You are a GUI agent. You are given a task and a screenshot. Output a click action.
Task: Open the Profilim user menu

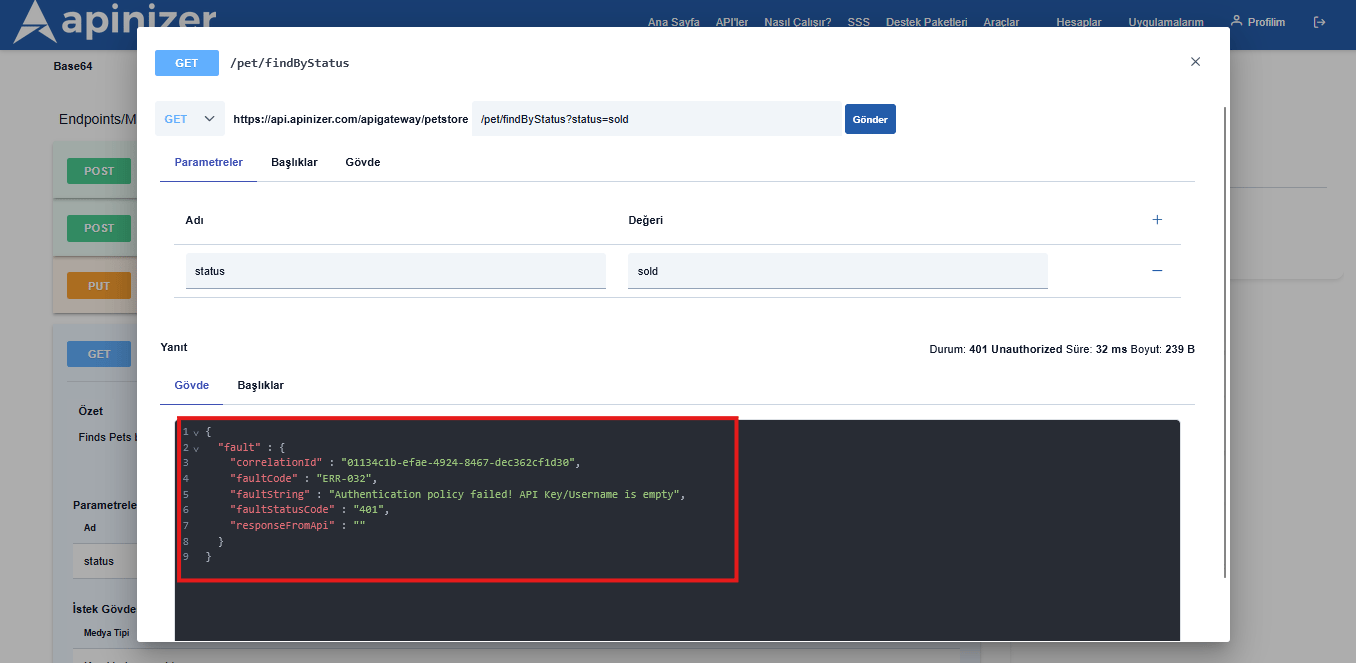(x=1258, y=22)
